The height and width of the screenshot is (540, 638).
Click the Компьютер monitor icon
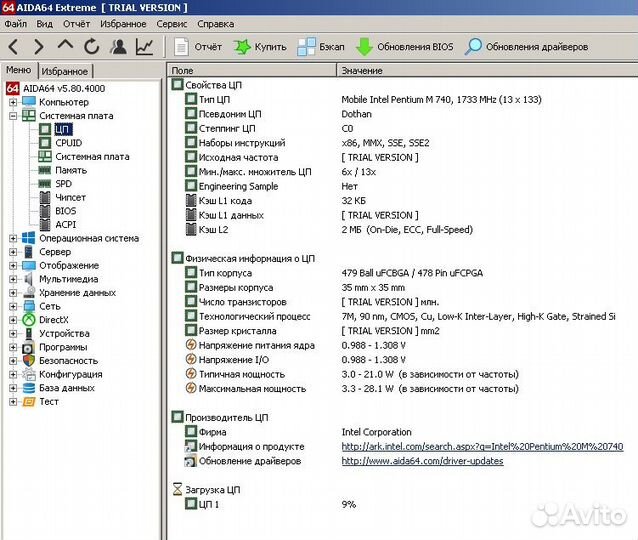(28, 102)
